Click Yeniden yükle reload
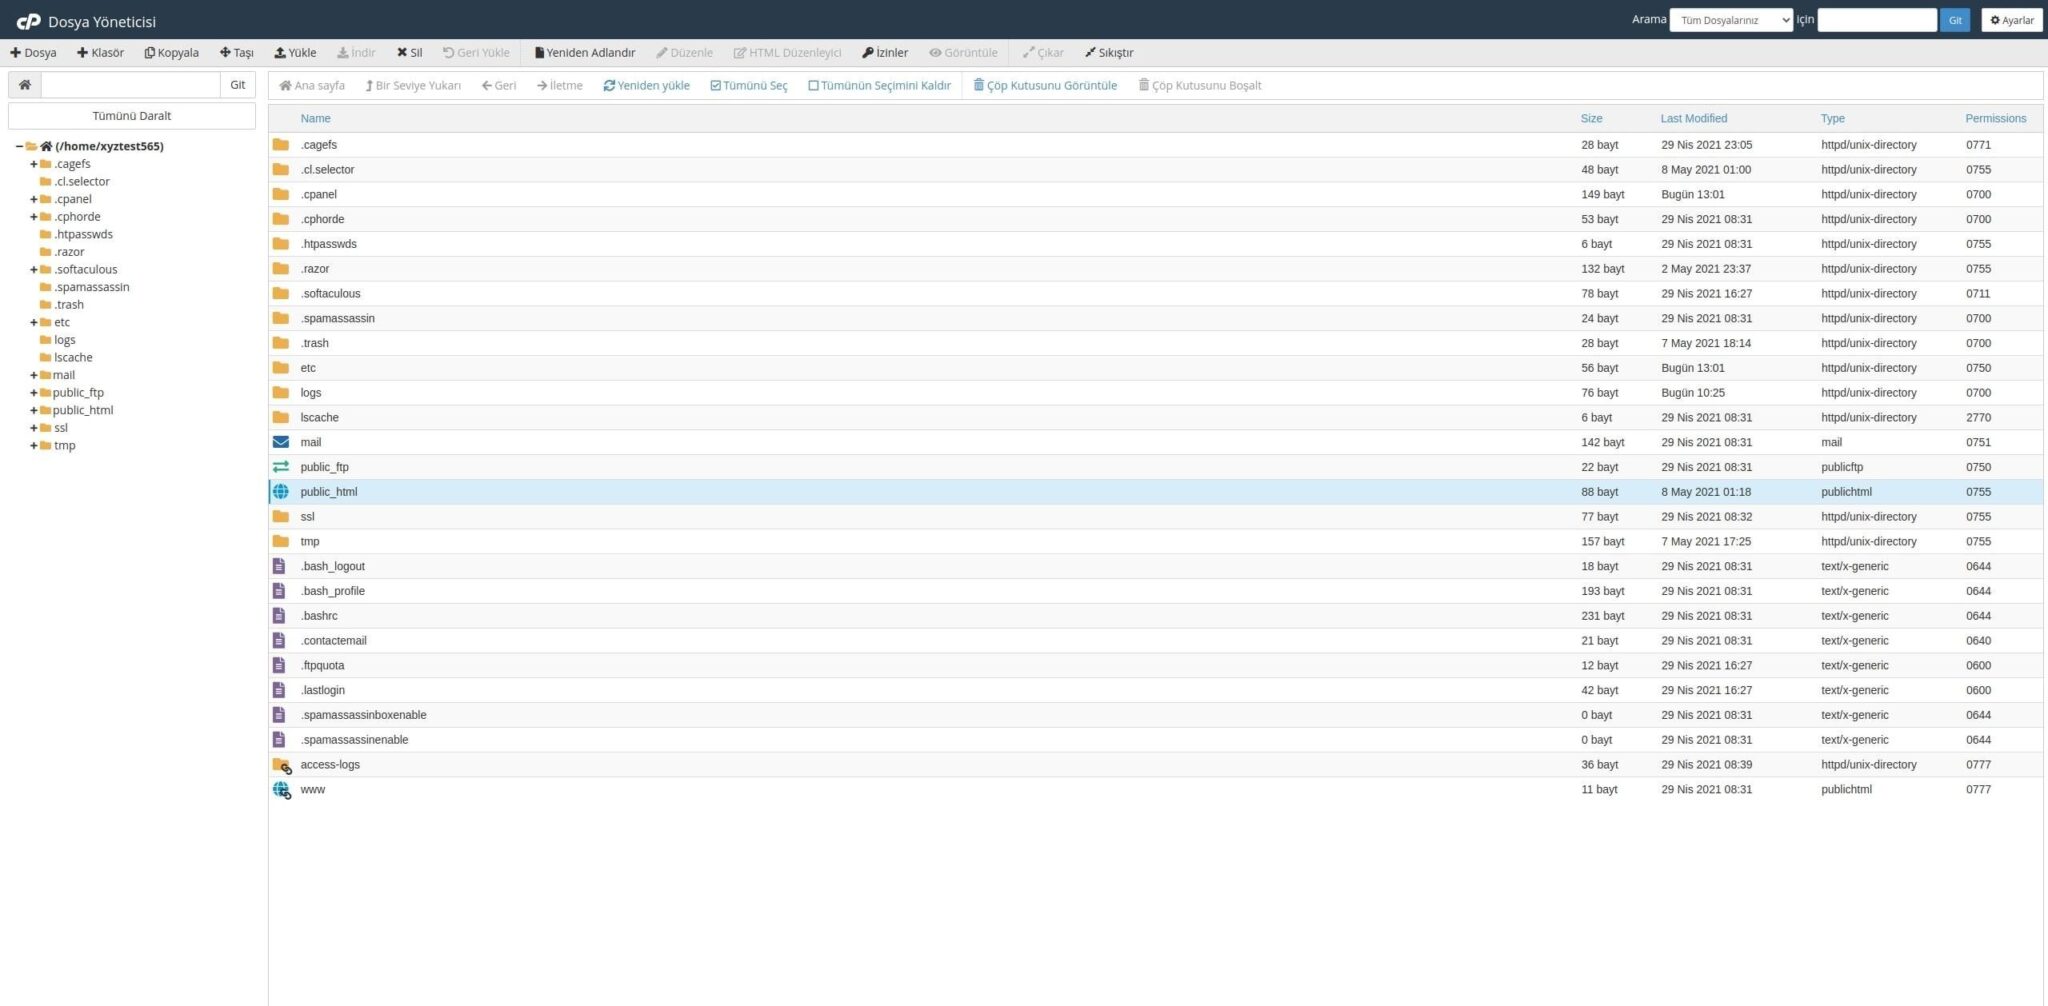 [x=646, y=86]
